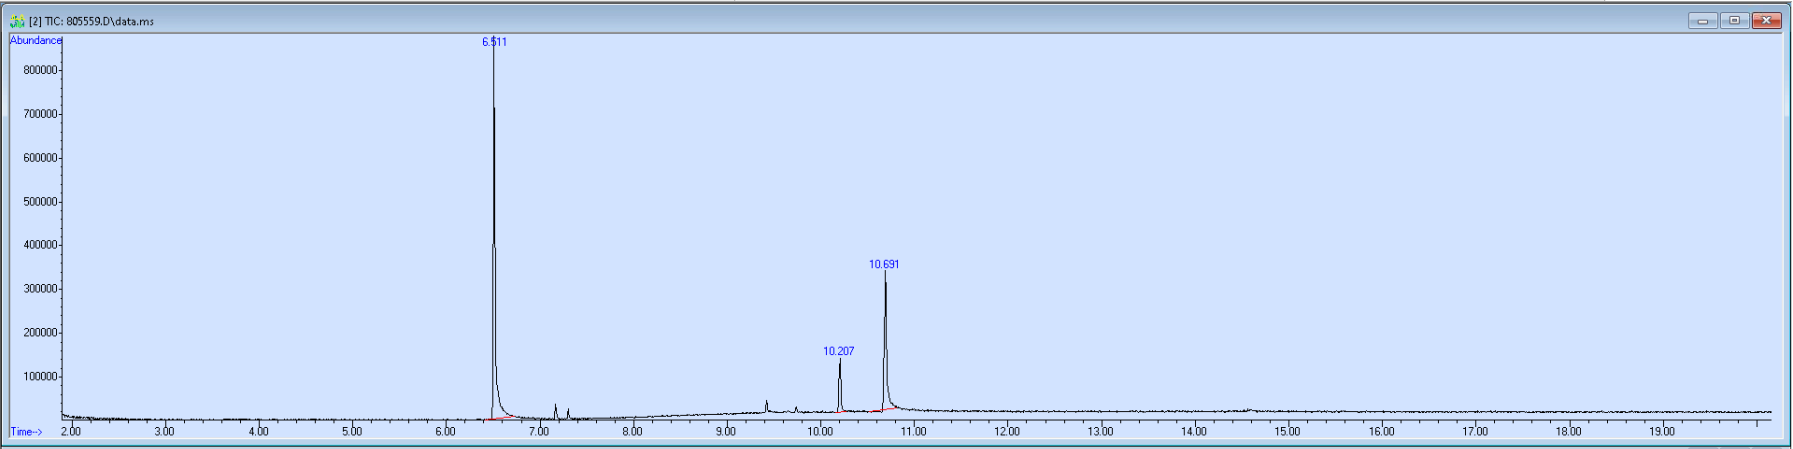Click the 12.00 time axis value
This screenshot has height=449, width=1793.
(1007, 432)
